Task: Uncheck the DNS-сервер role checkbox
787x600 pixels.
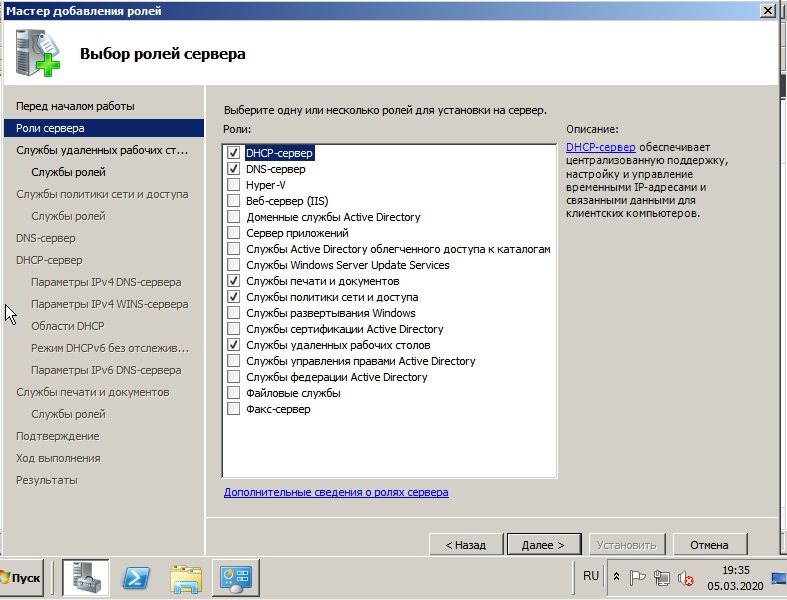Action: pyautogui.click(x=233, y=169)
